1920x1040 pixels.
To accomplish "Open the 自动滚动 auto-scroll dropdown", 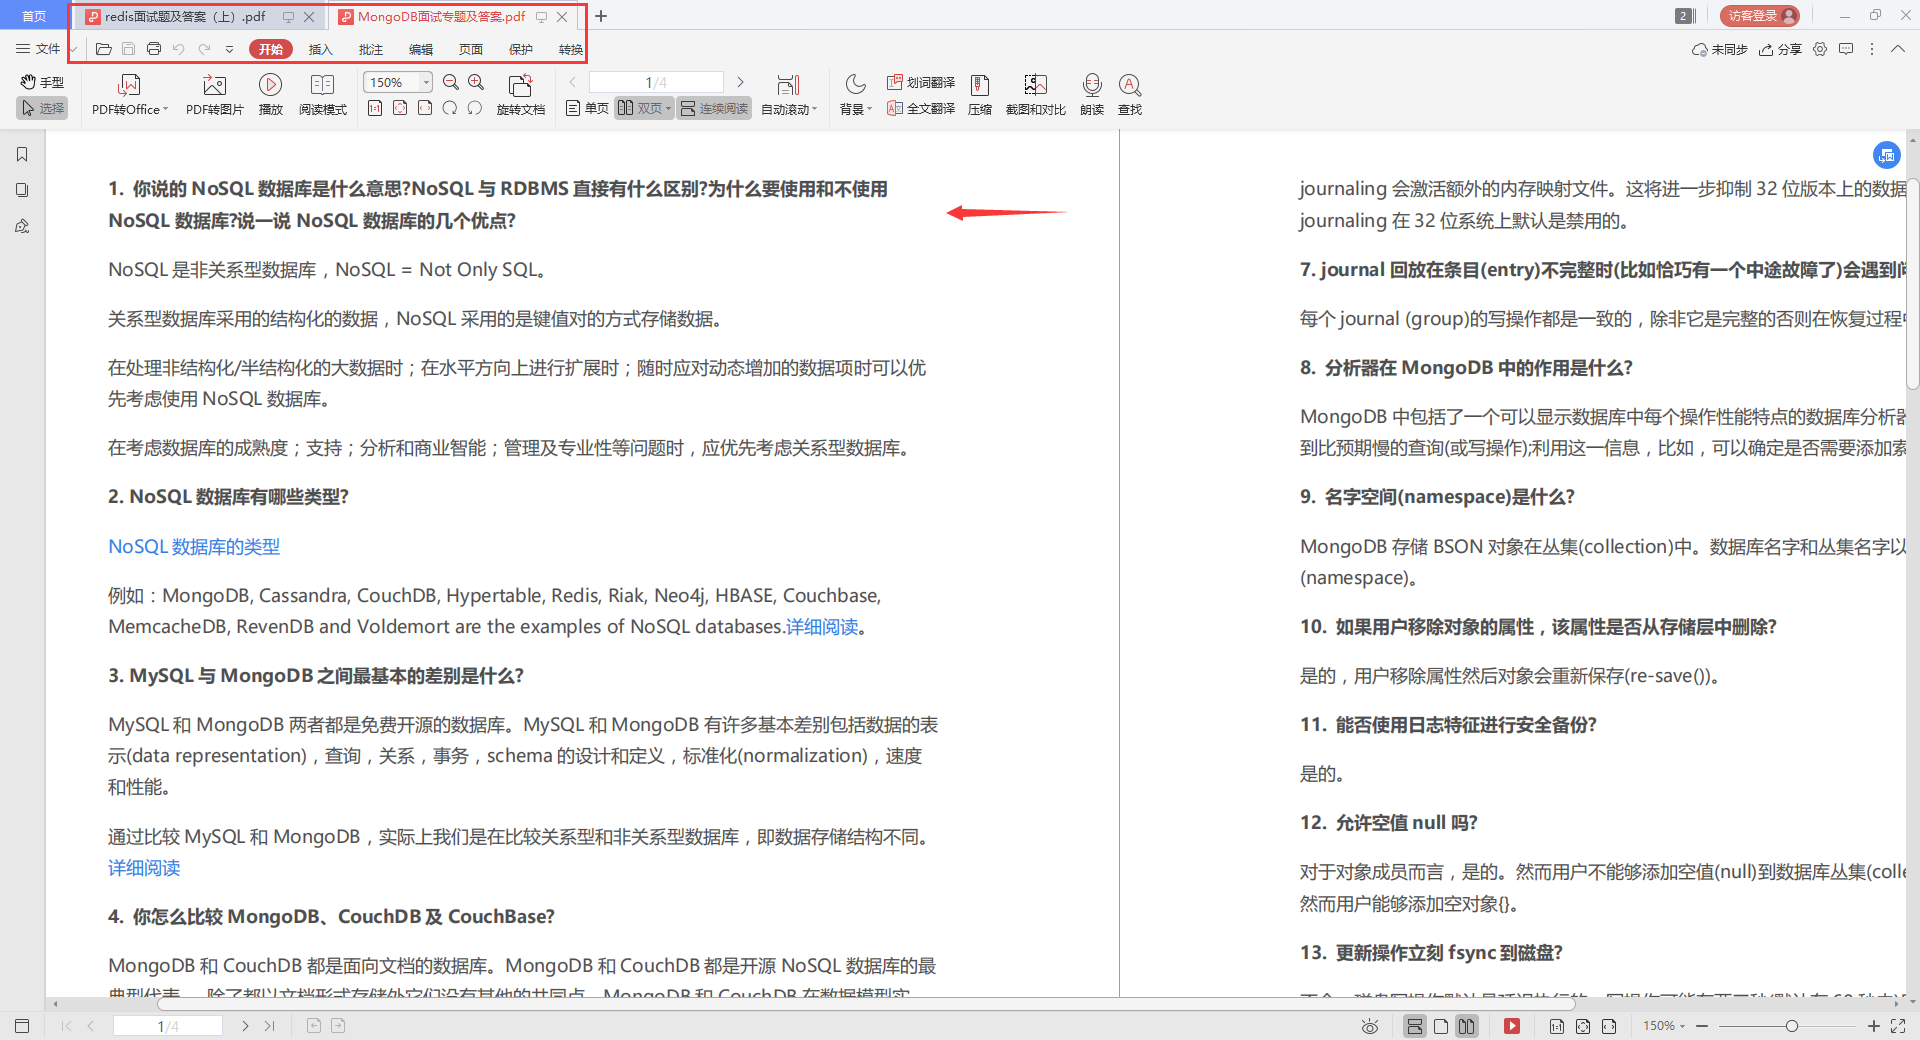I will point(789,108).
